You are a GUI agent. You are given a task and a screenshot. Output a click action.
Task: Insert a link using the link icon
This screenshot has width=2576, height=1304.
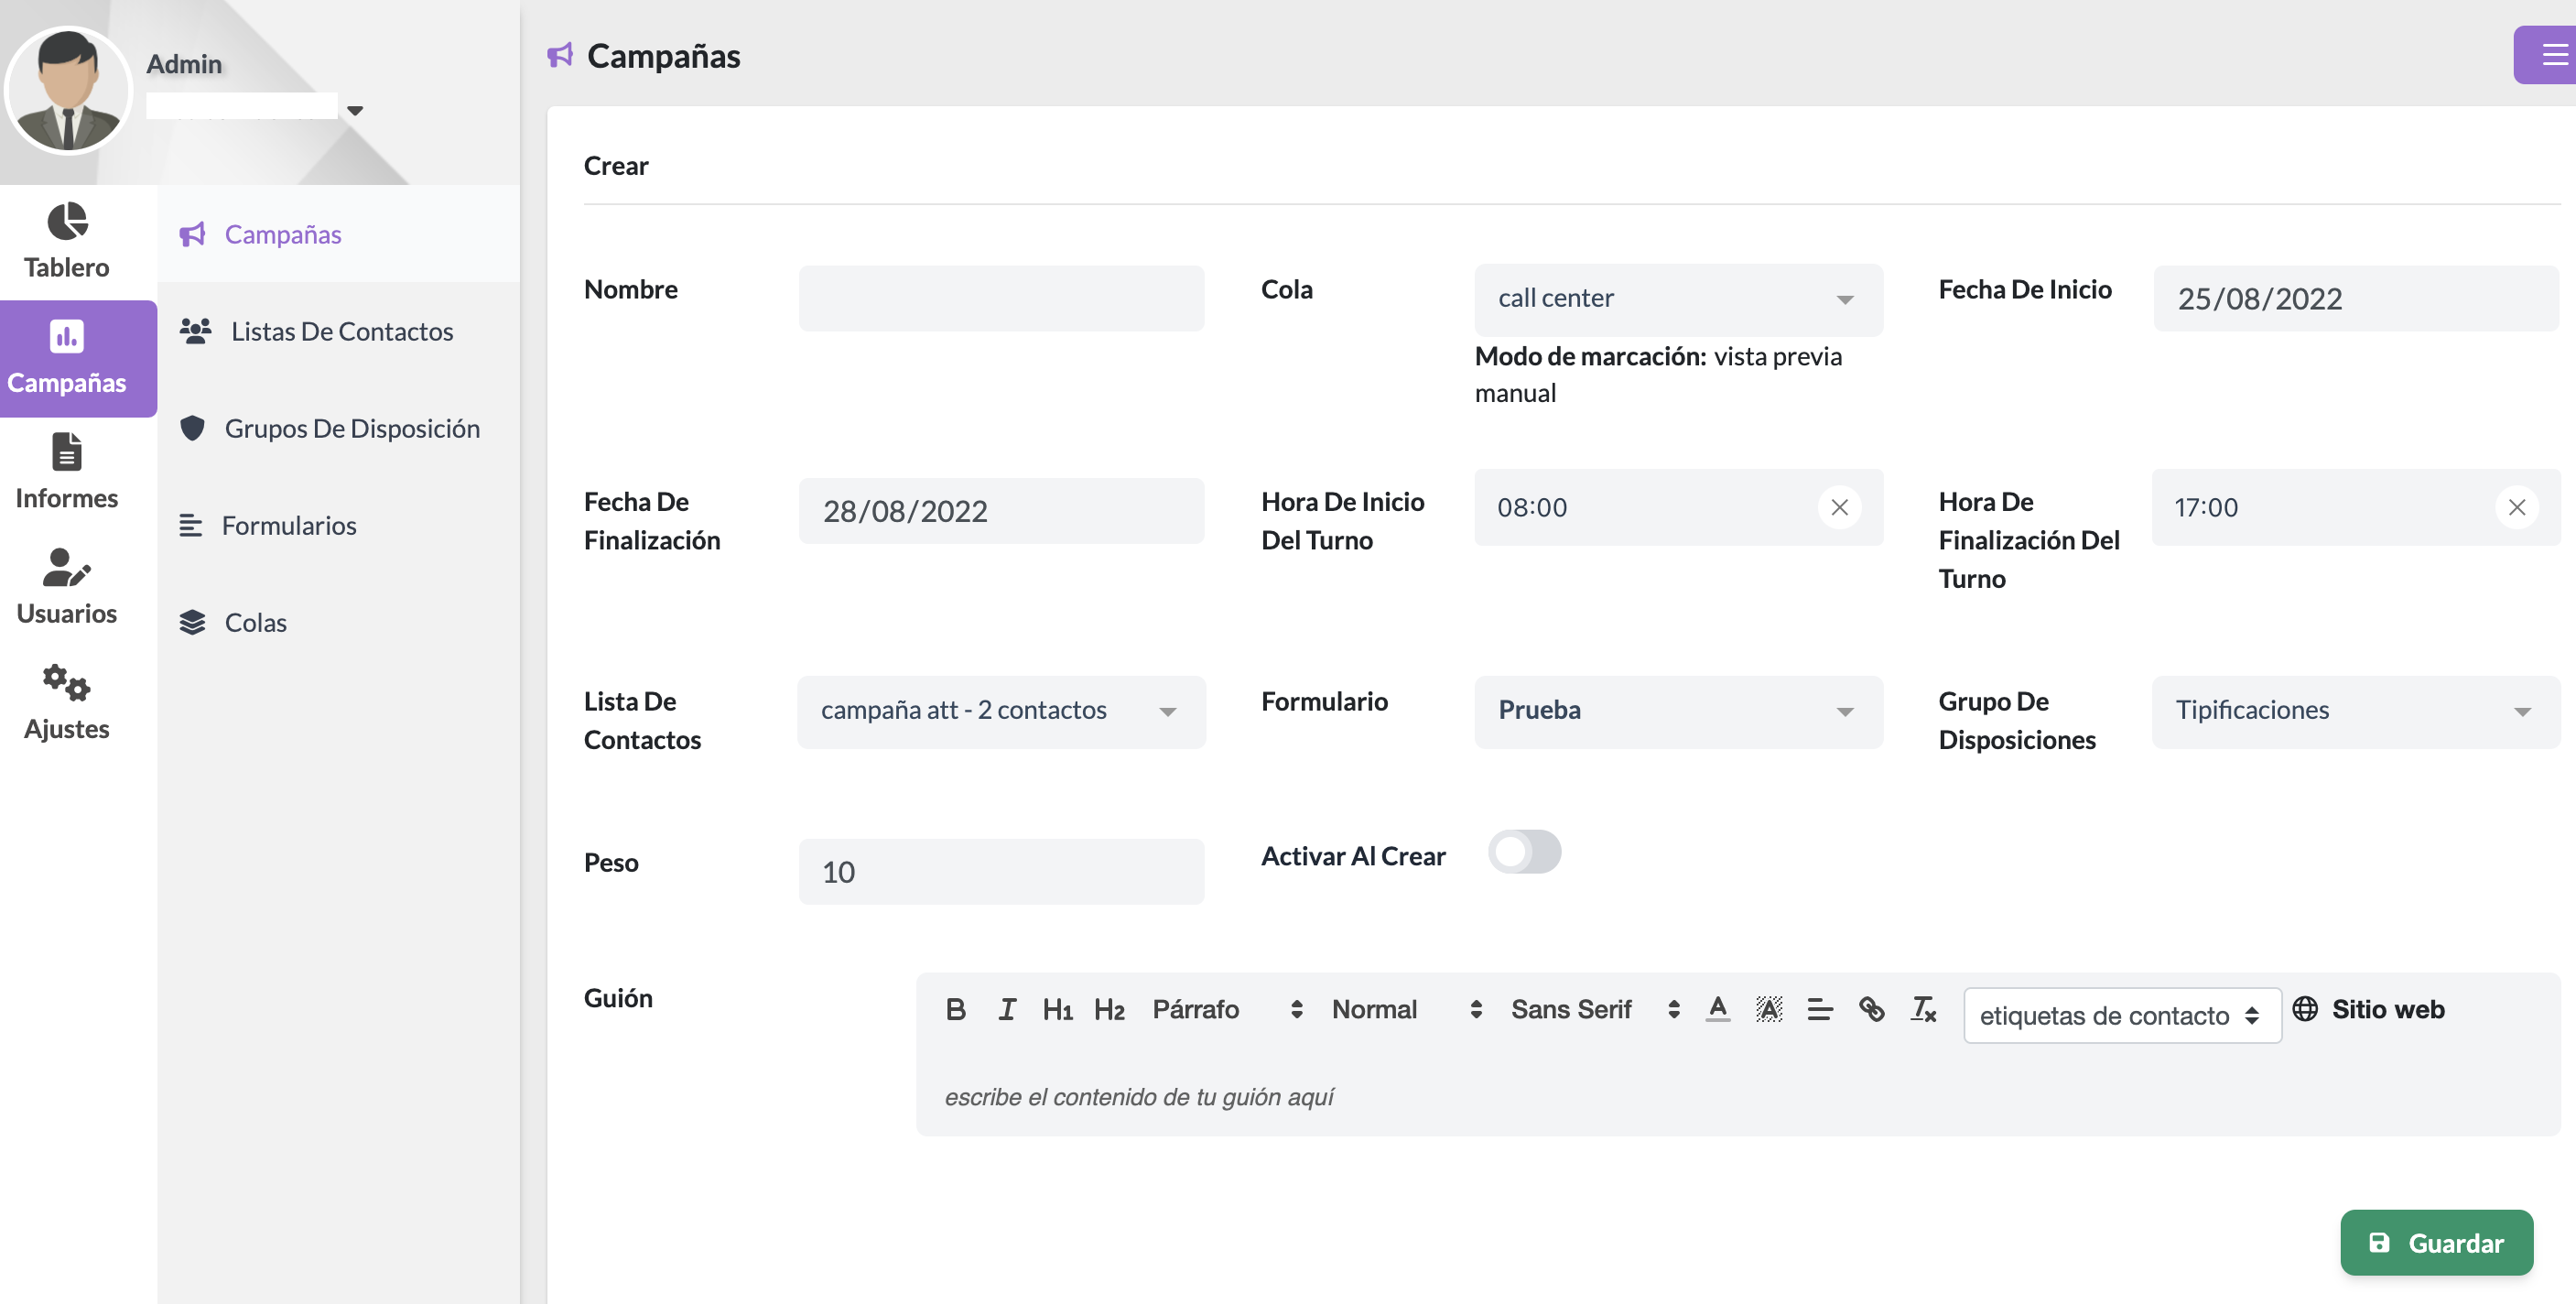coord(1871,1009)
